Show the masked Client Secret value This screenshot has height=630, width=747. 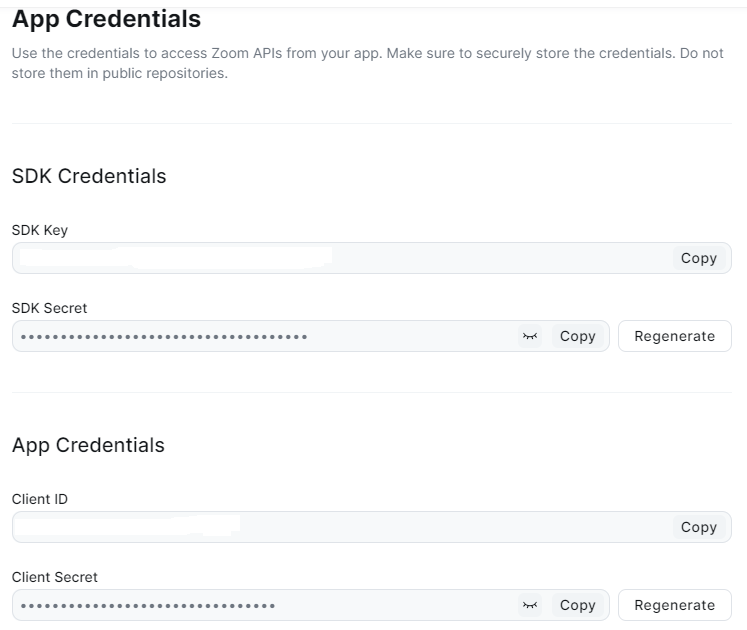(x=530, y=605)
